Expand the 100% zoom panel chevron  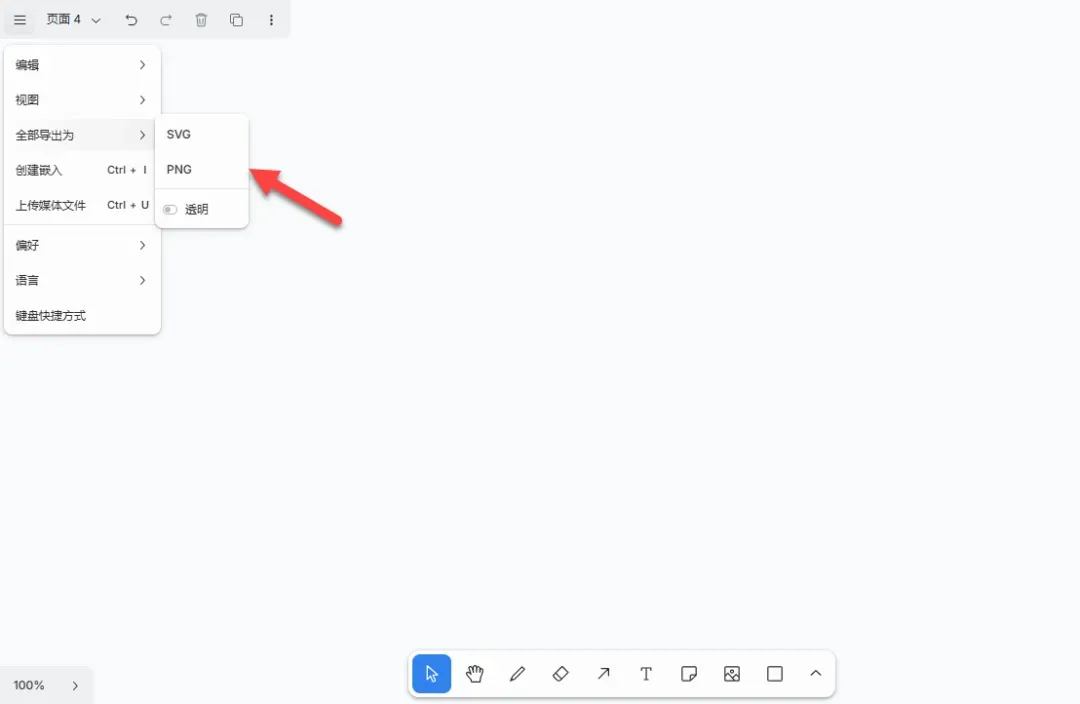tap(75, 686)
